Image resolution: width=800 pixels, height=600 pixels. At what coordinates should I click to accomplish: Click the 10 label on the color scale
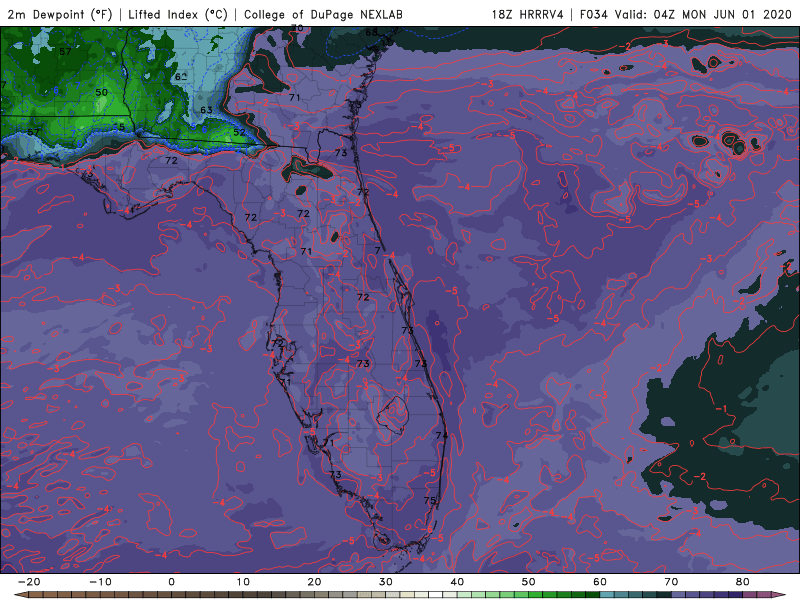[243, 582]
